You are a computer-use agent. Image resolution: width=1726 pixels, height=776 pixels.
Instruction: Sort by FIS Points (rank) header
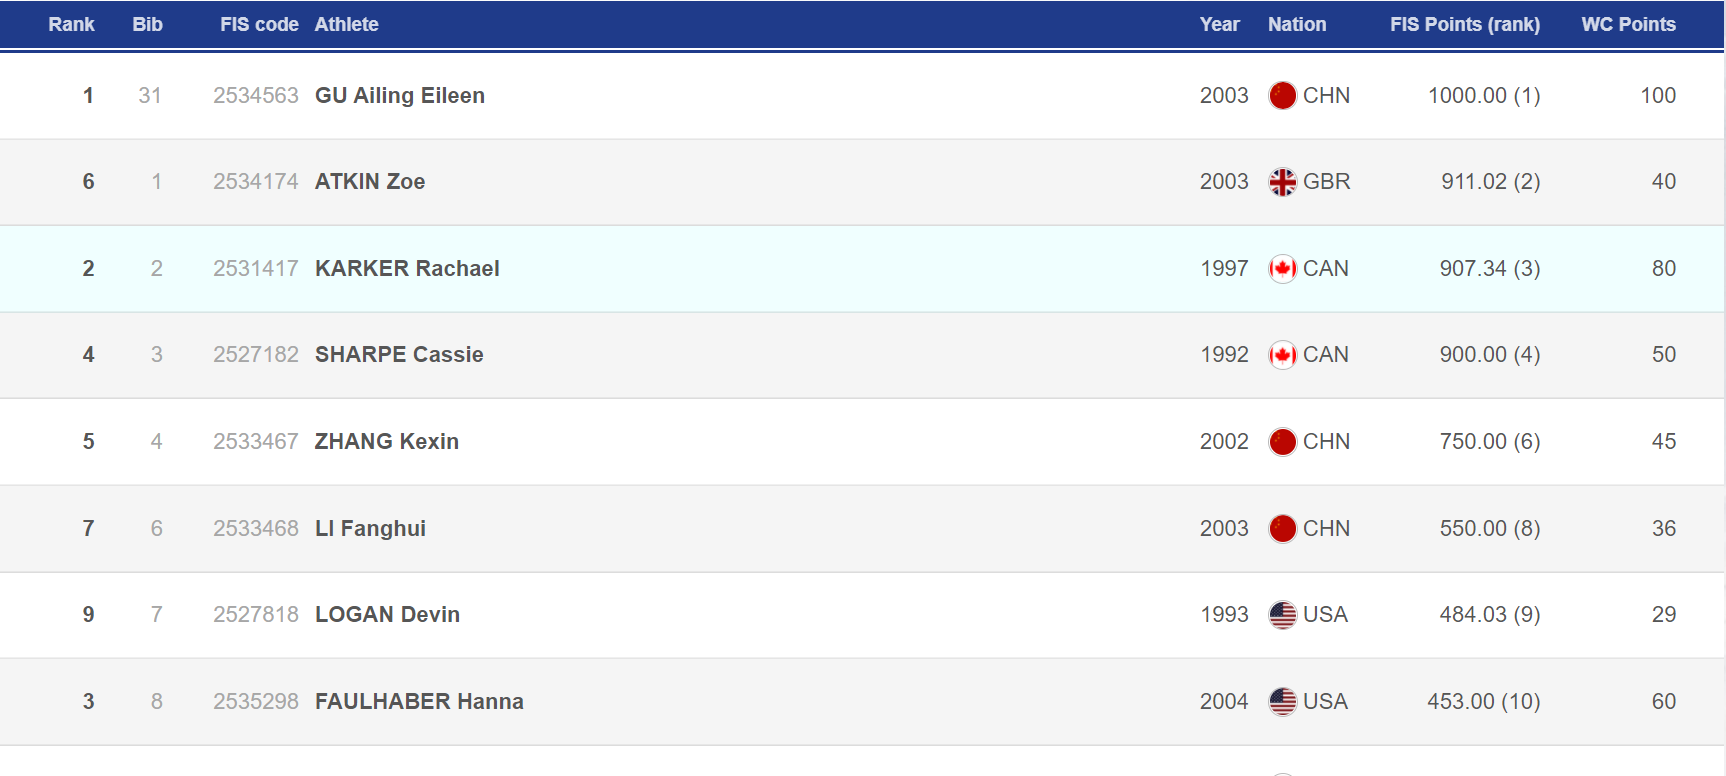point(1464,24)
